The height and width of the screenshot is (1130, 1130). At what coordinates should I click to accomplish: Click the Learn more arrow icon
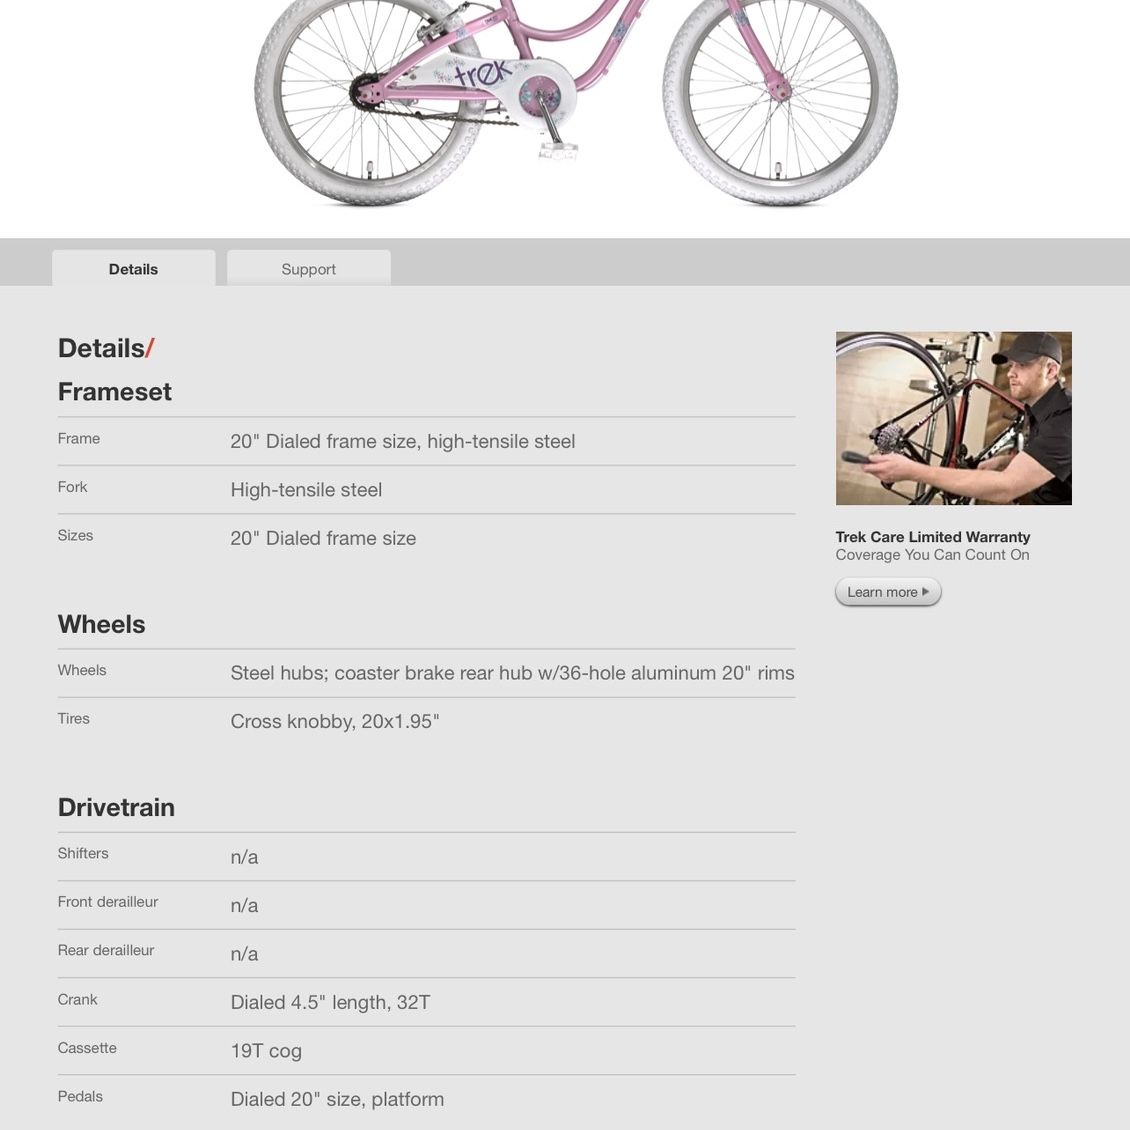pos(926,592)
